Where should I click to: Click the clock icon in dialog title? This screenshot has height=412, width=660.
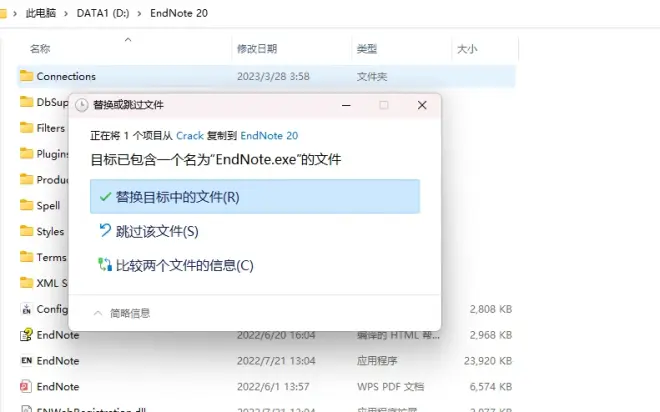tap(82, 105)
